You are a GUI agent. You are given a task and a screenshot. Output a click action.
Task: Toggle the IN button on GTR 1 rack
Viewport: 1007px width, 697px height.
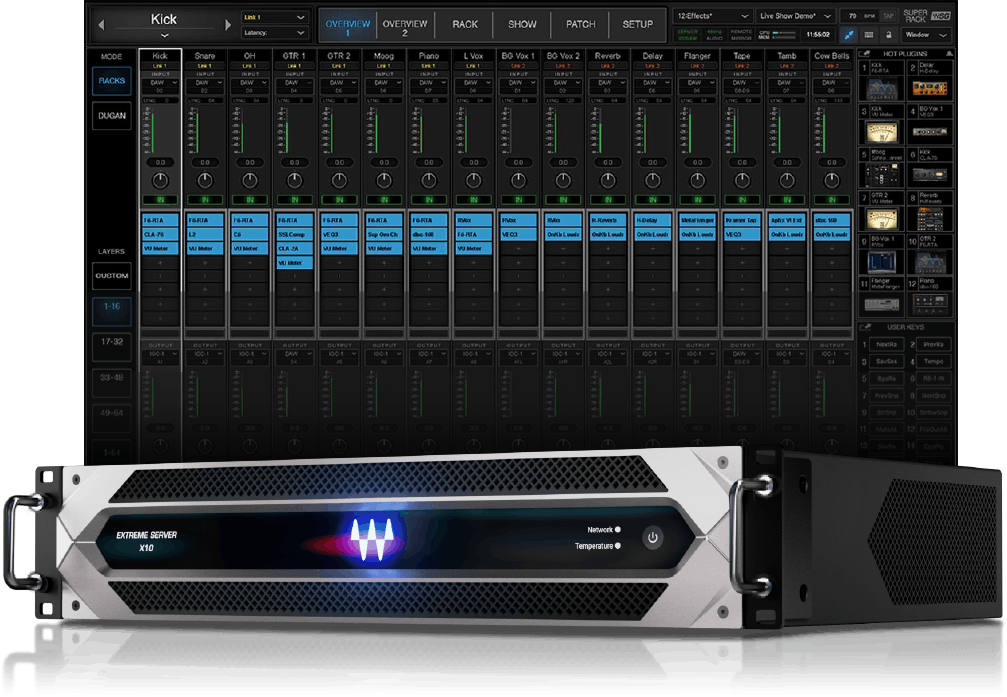coord(294,200)
